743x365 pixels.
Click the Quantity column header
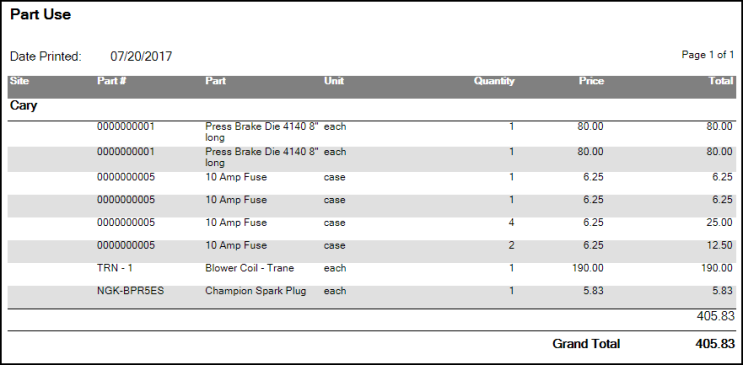point(494,81)
